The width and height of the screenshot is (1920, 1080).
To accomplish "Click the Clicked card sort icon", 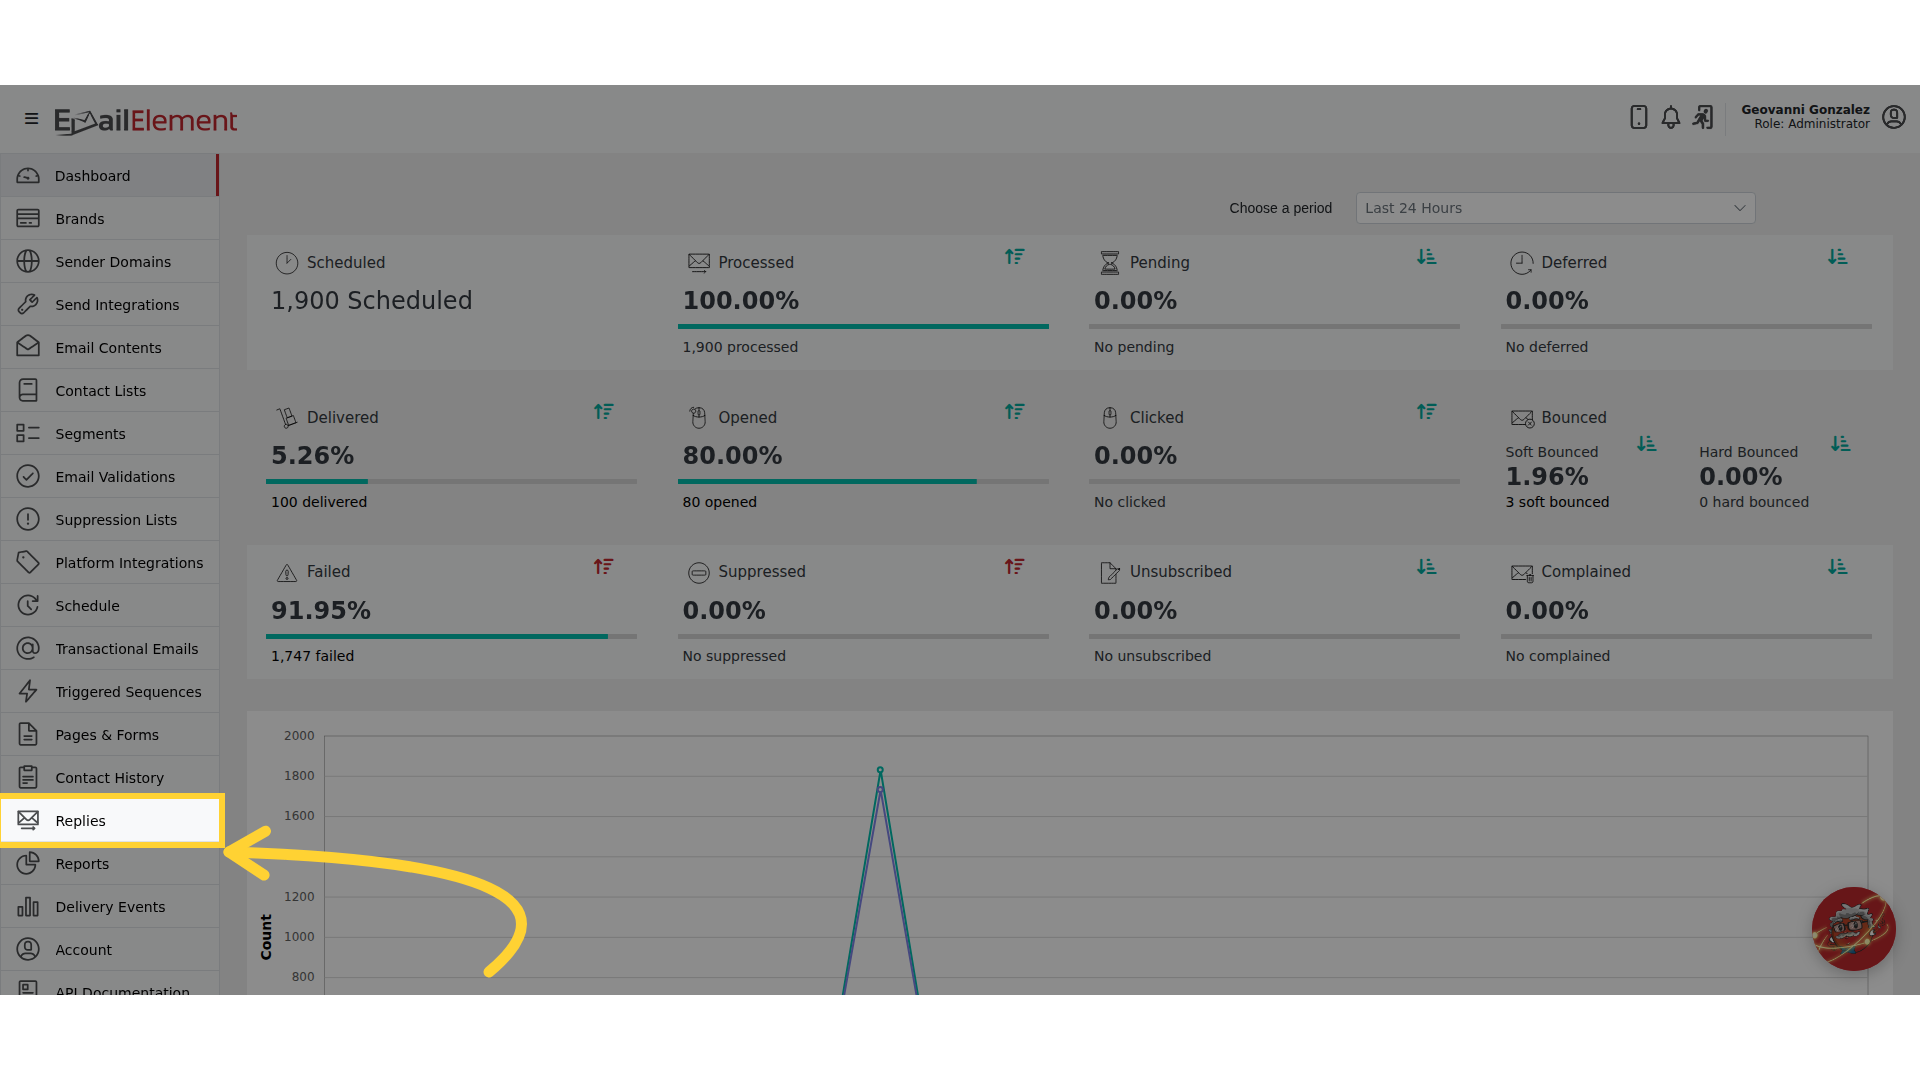I will pos(1427,412).
